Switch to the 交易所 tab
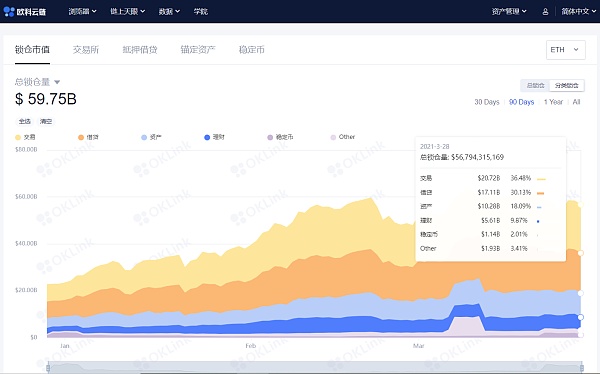The width and height of the screenshot is (600, 374). pyautogui.click(x=86, y=50)
